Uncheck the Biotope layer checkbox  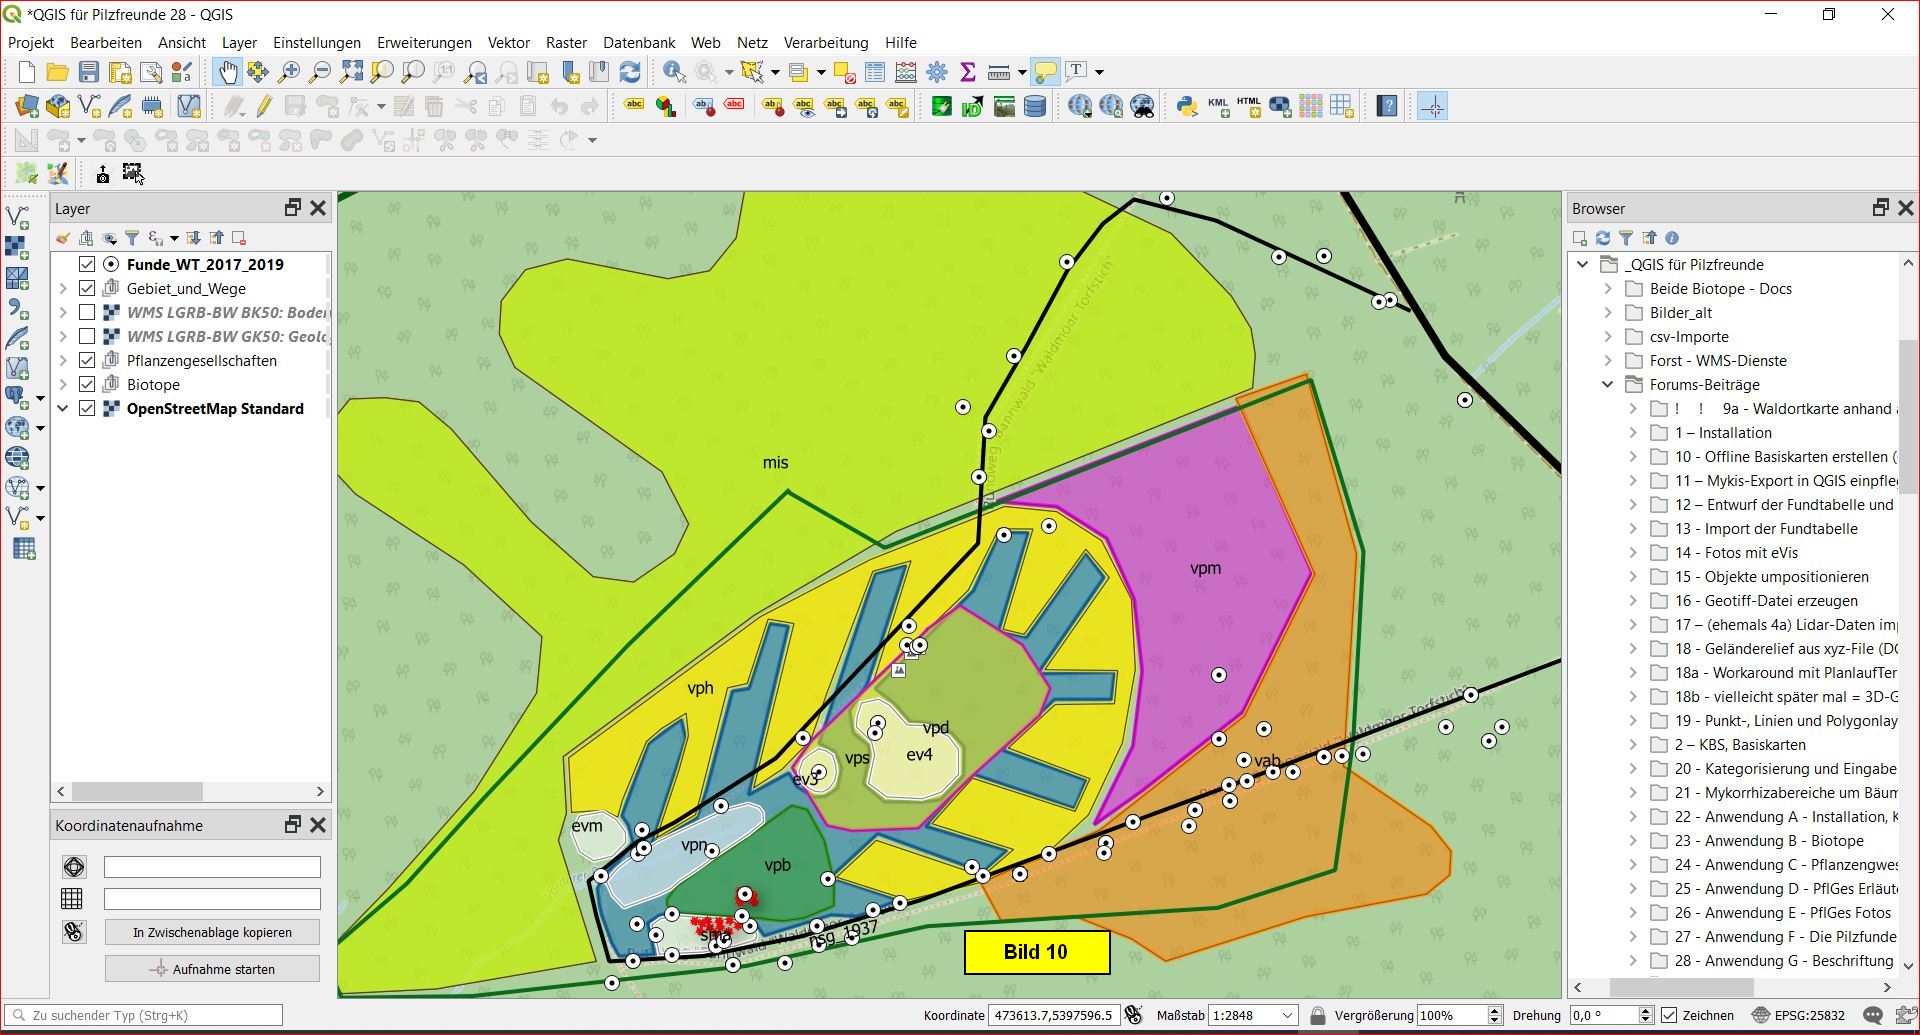tap(87, 385)
